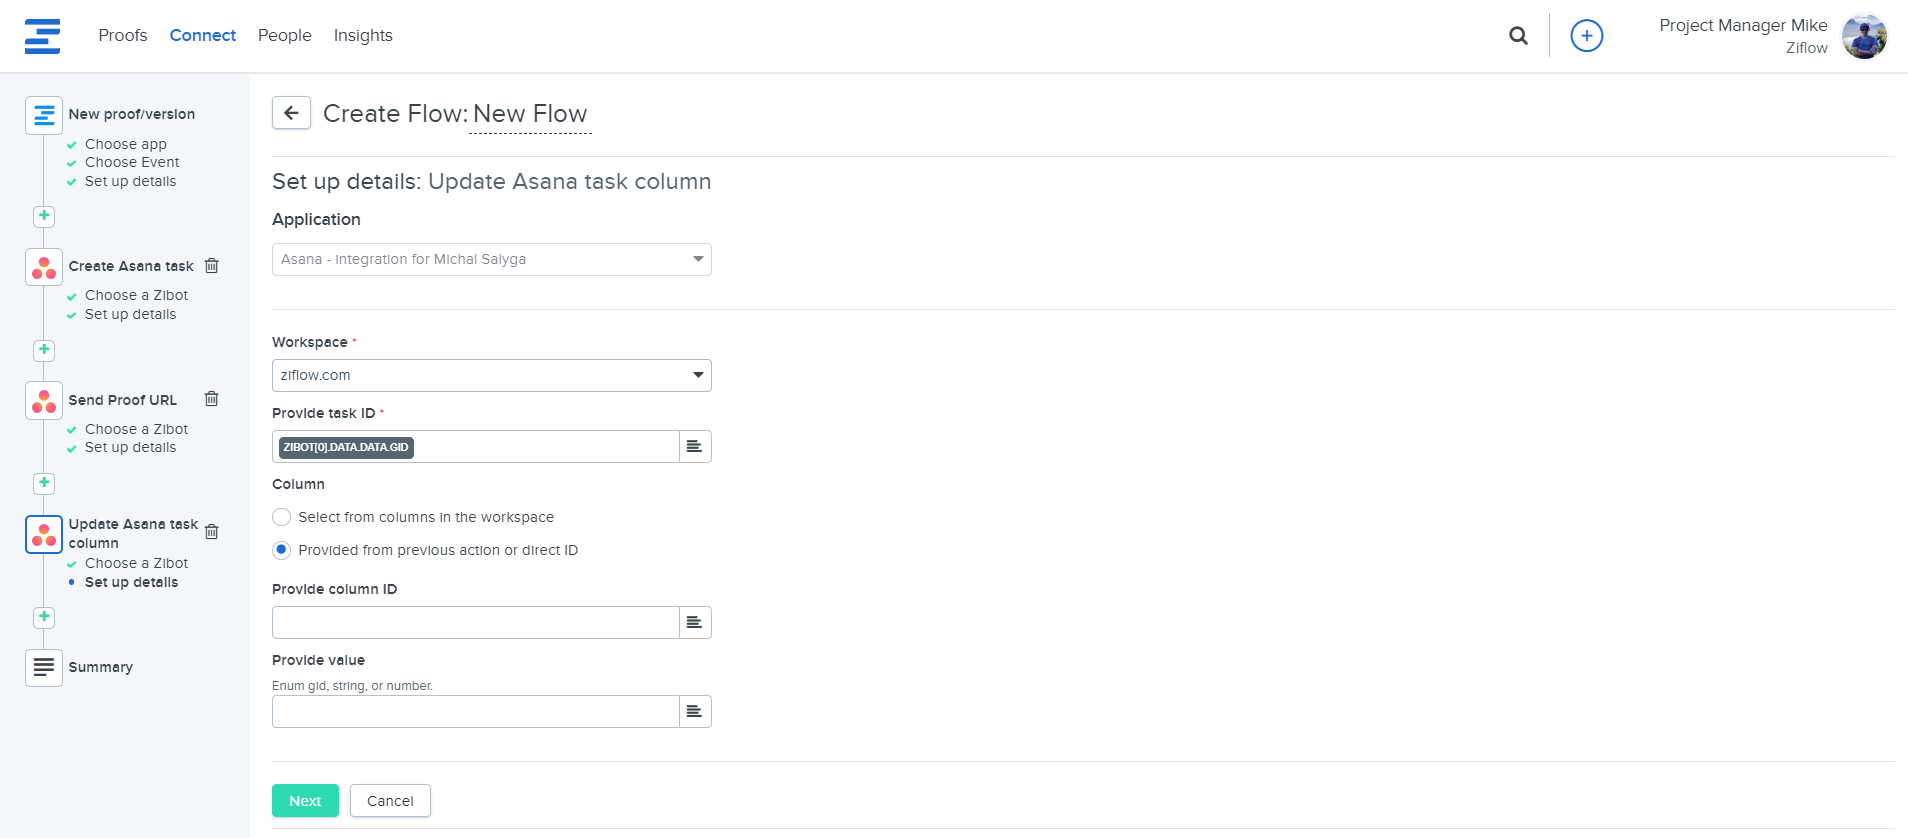Go to the Insights tab

click(363, 36)
